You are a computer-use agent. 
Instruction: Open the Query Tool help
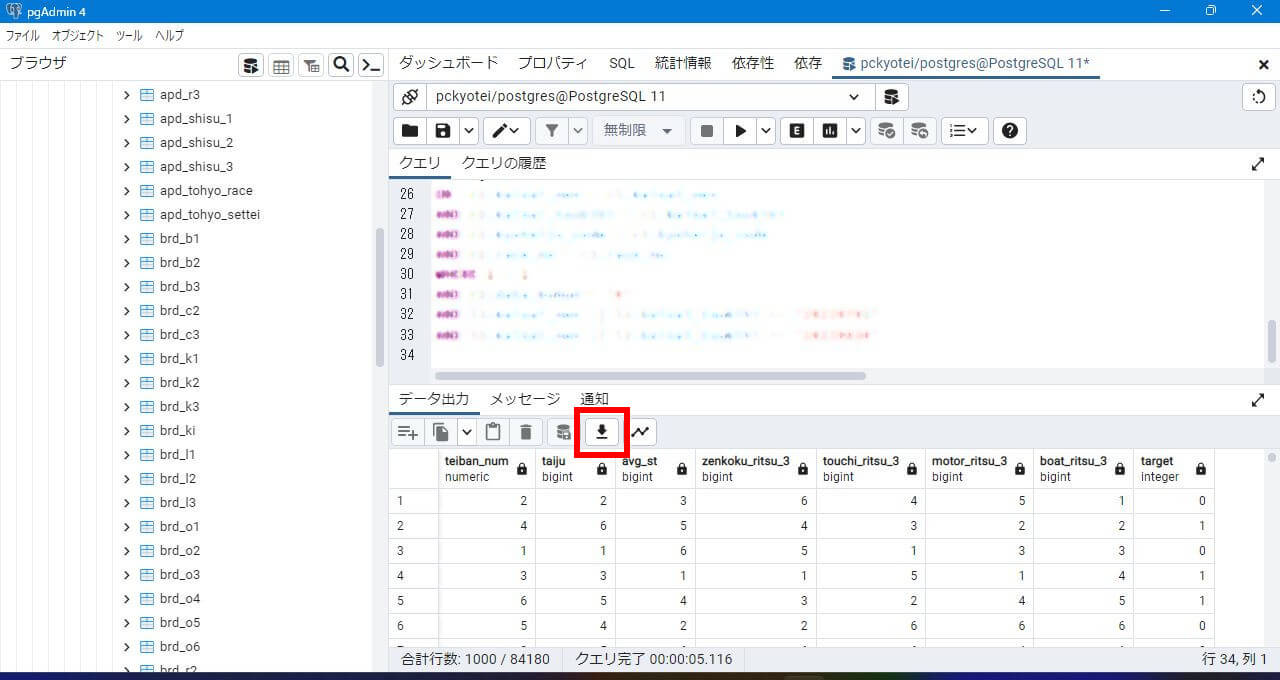[x=1009, y=130]
